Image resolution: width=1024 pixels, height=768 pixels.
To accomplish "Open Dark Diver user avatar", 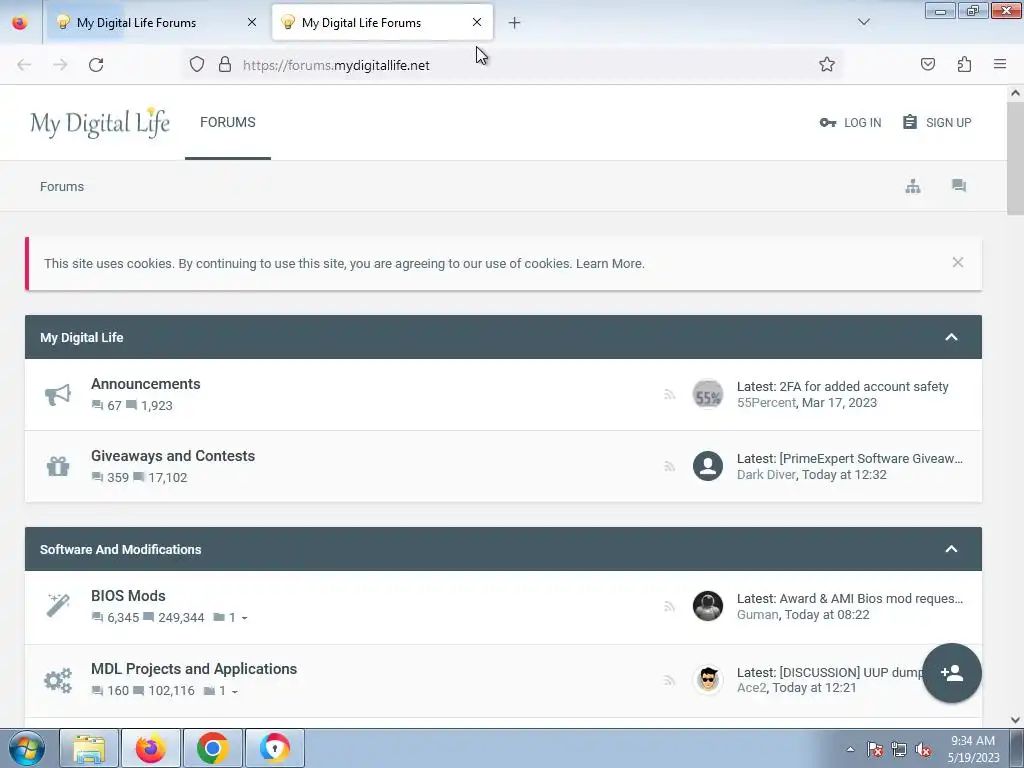I will click(708, 466).
